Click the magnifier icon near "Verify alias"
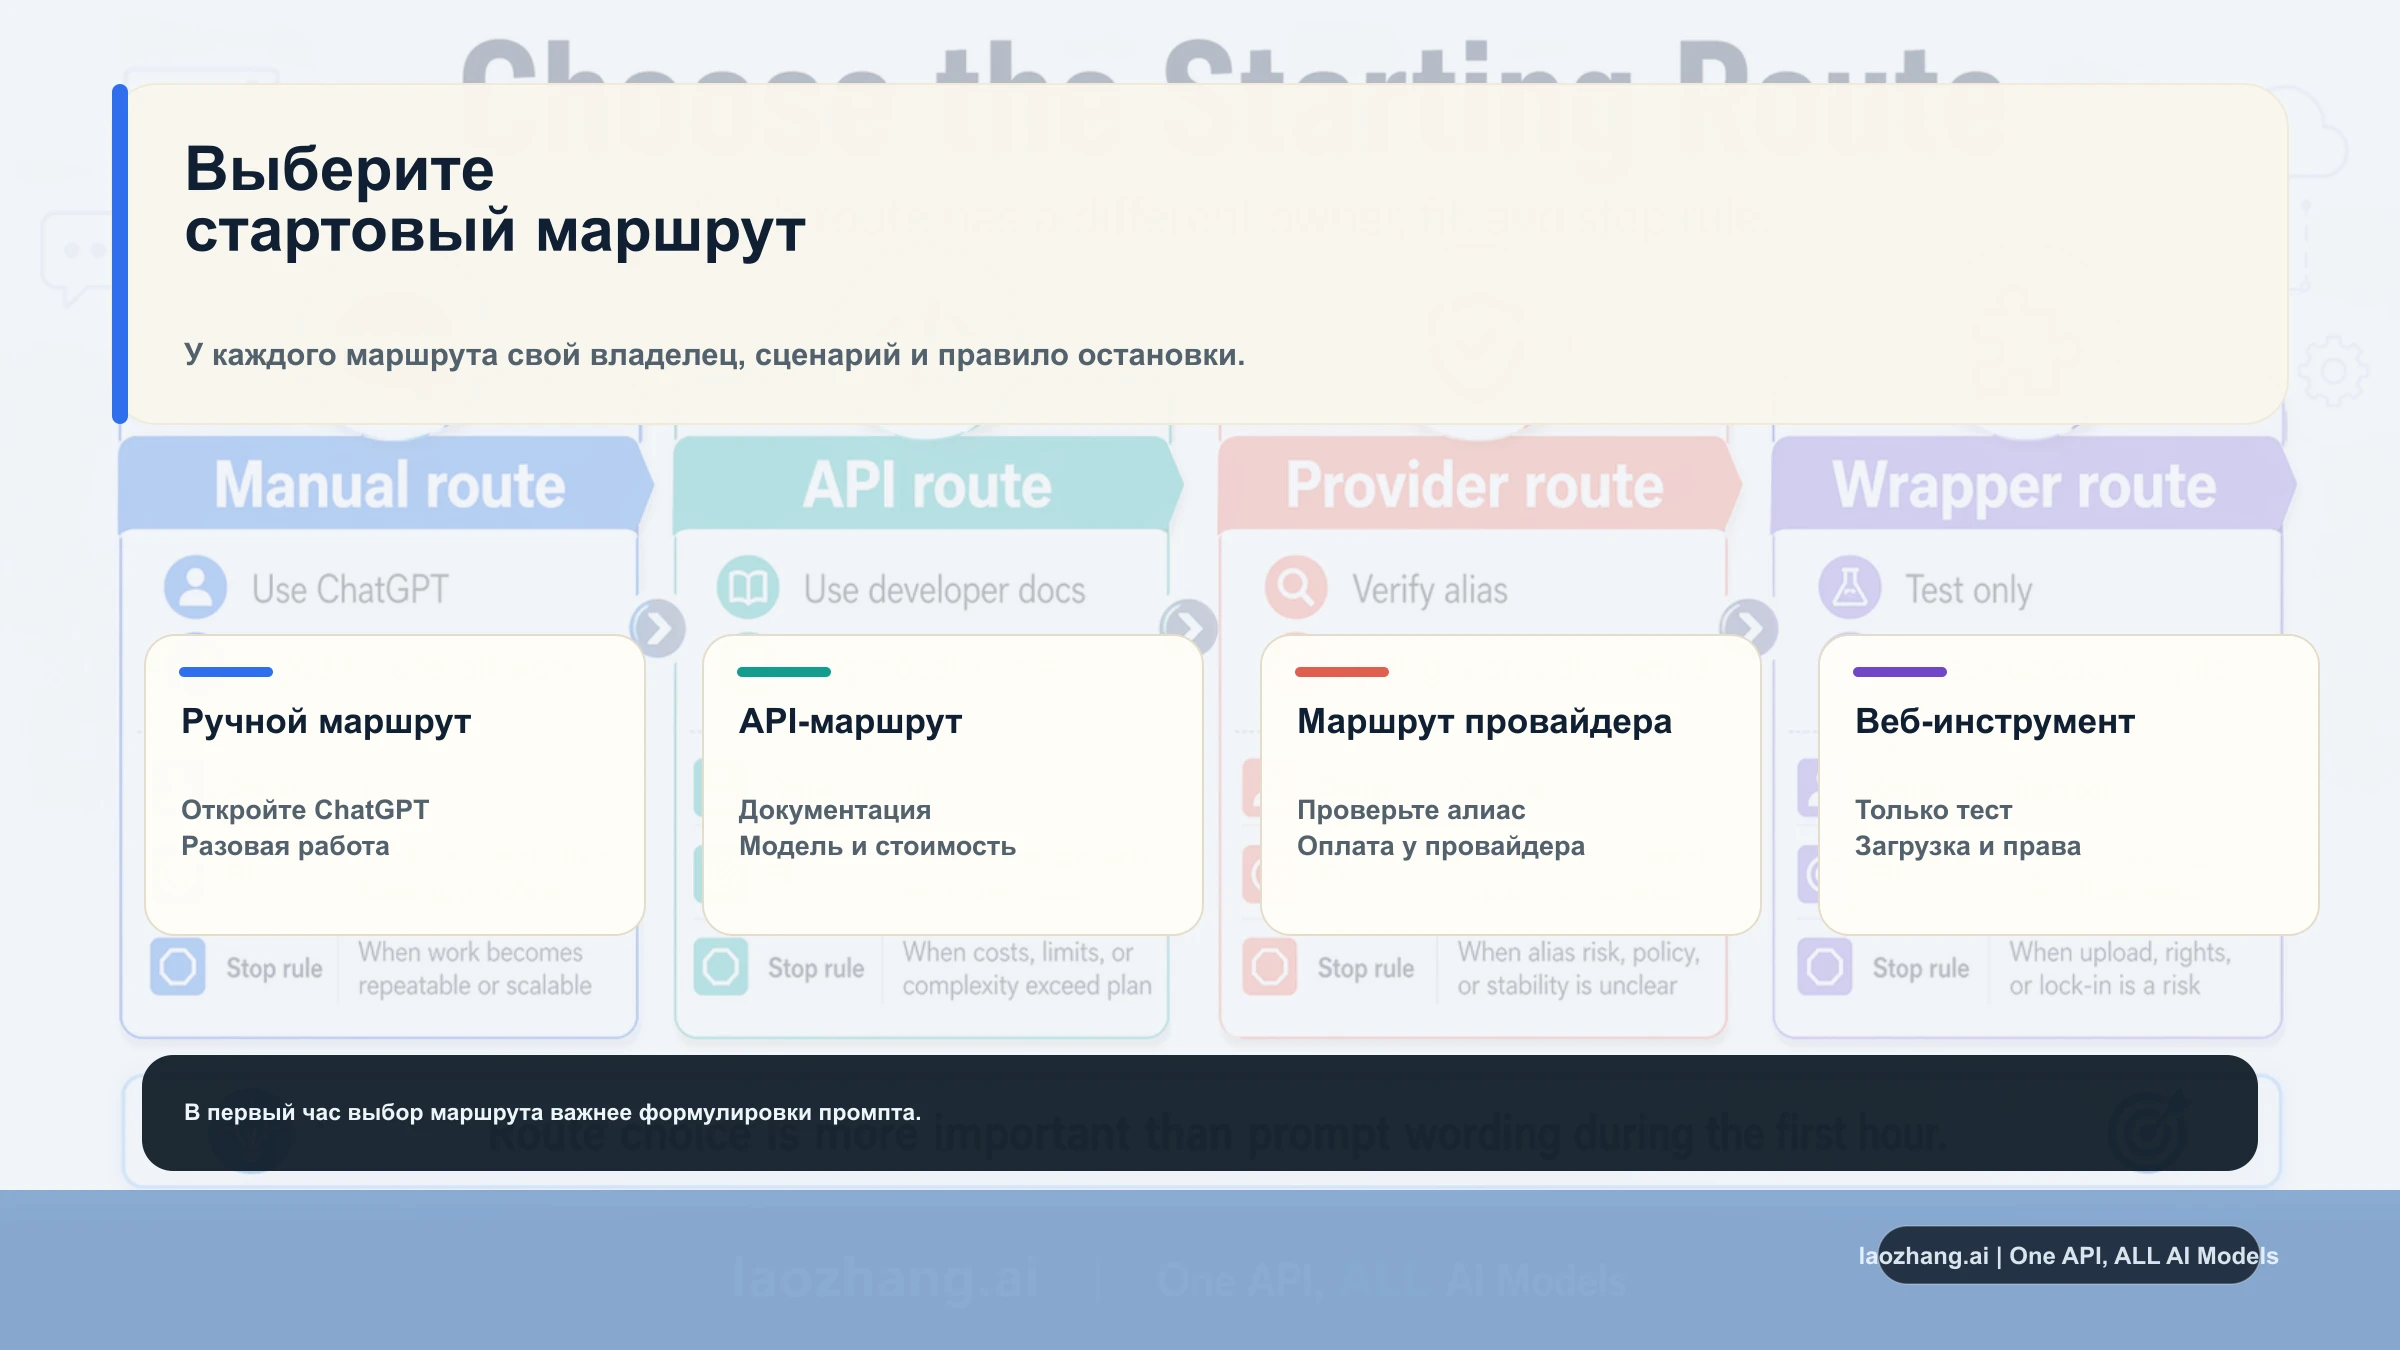This screenshot has height=1350, width=2400. point(1297,589)
